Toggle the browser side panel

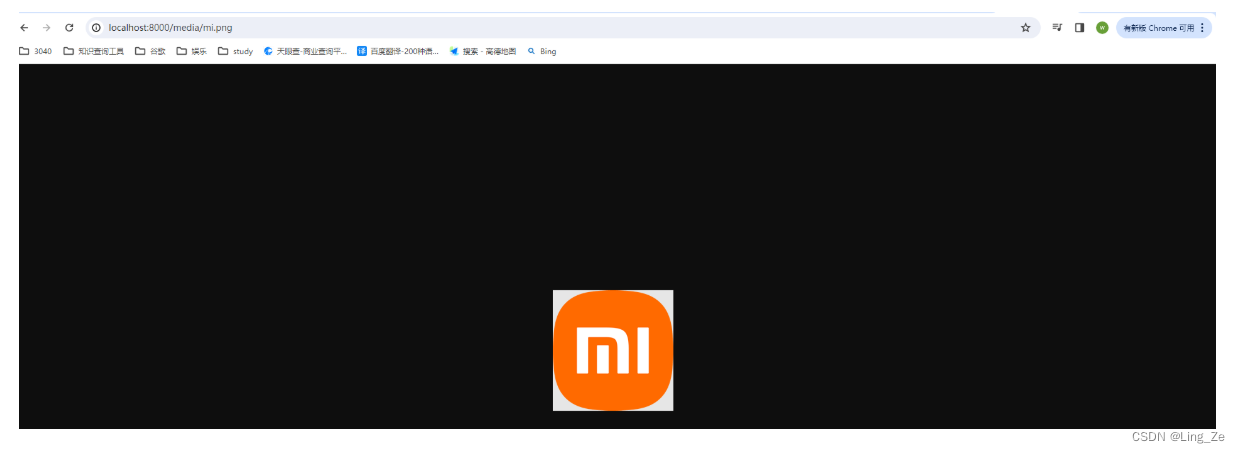pyautogui.click(x=1079, y=28)
